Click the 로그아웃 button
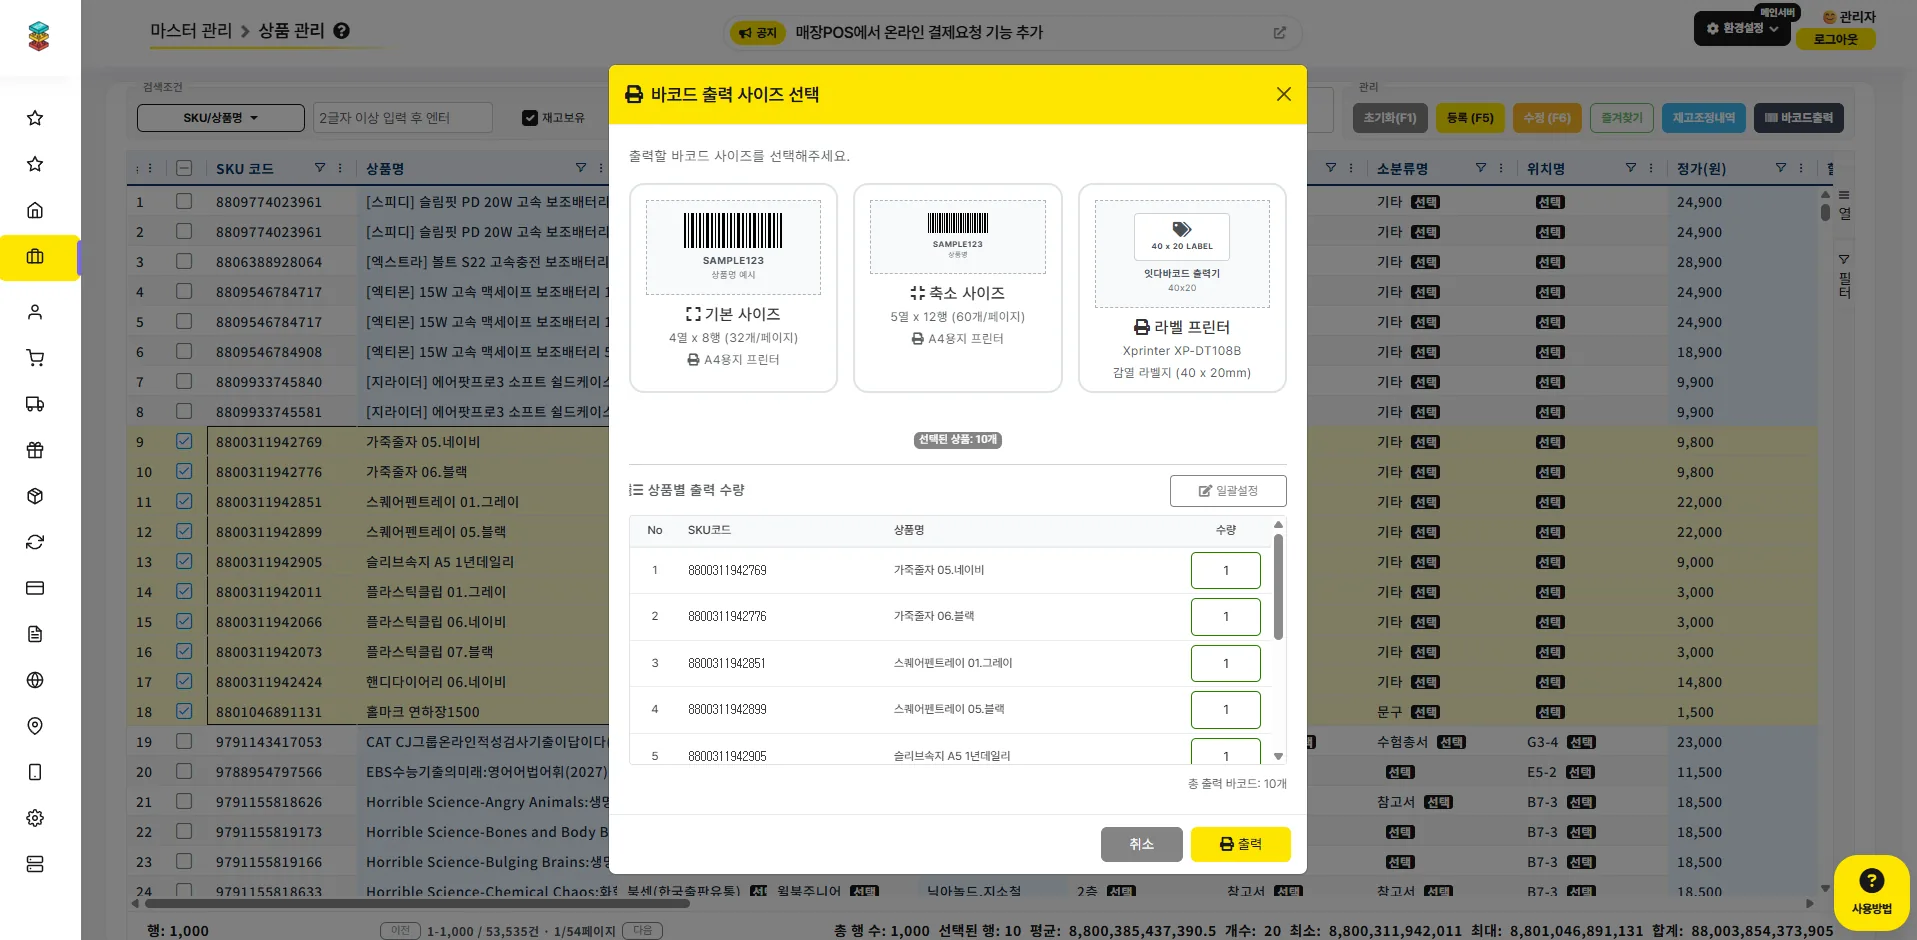The width and height of the screenshot is (1917, 940). (1835, 39)
